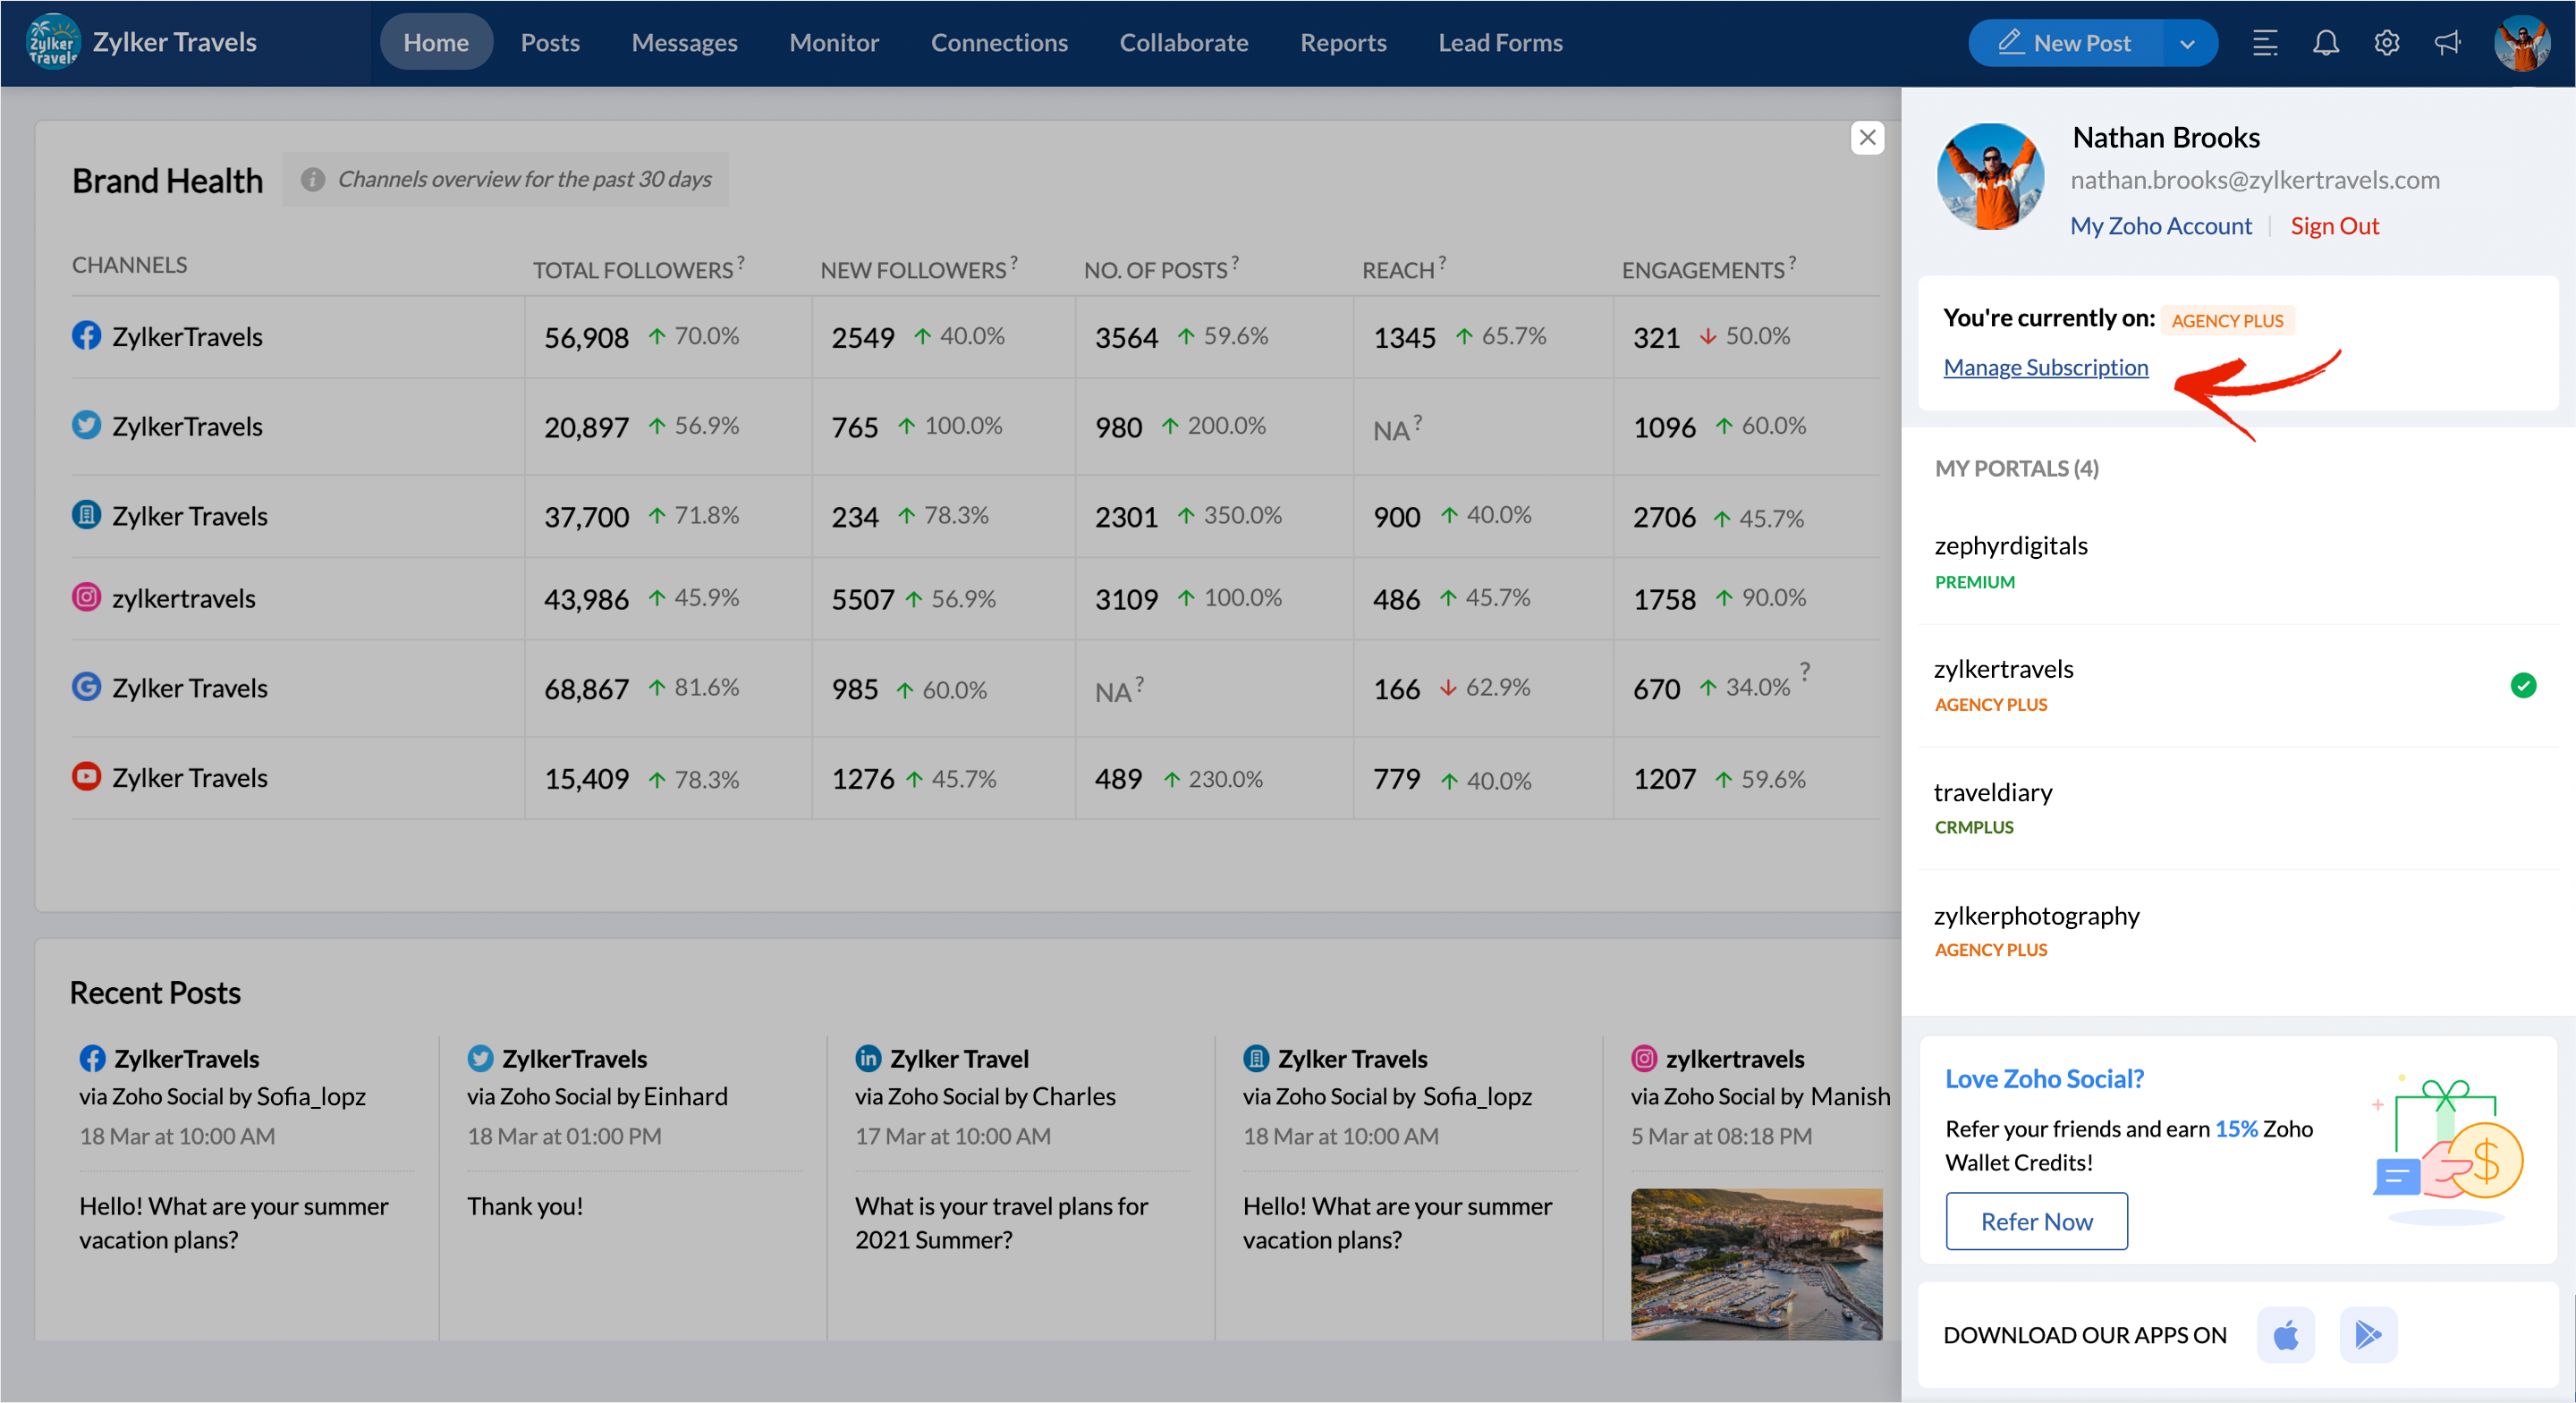Screen dimensions: 2576x1403
Task: Open My Zoho Account link
Action: (x=2161, y=226)
